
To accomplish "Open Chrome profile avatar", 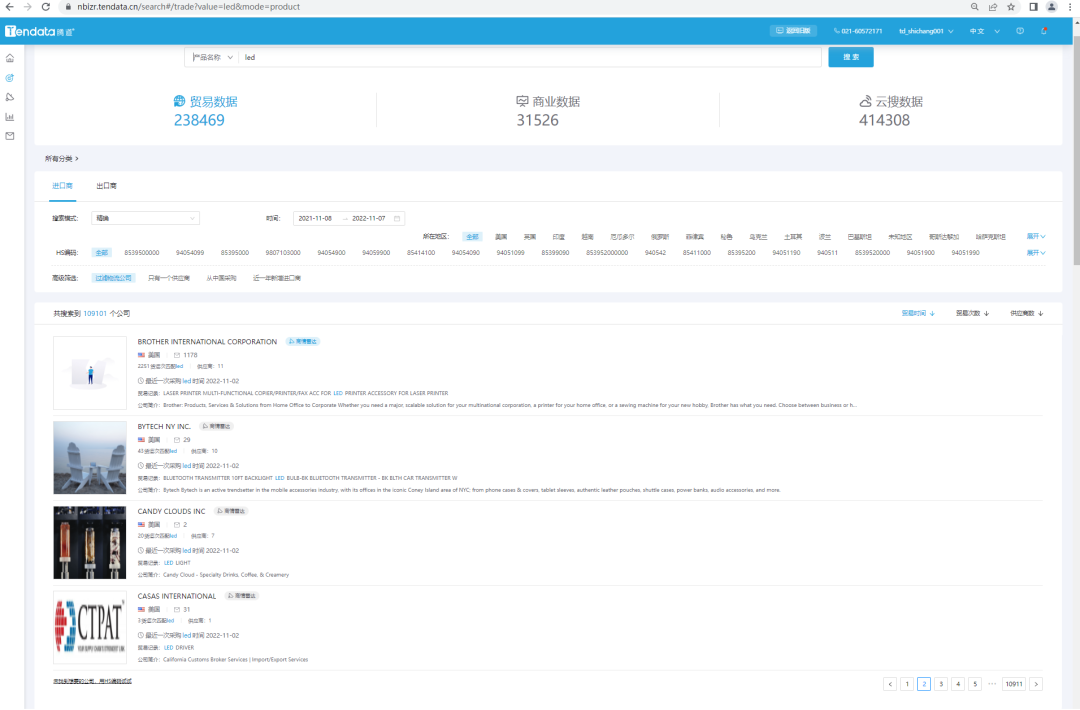I will pyautogui.click(x=1052, y=7).
